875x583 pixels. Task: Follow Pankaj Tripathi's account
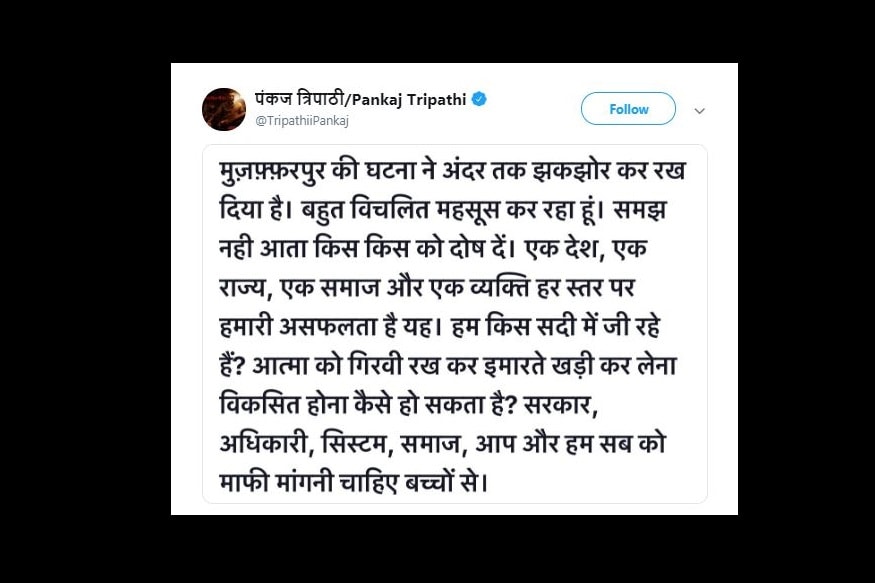click(x=628, y=109)
